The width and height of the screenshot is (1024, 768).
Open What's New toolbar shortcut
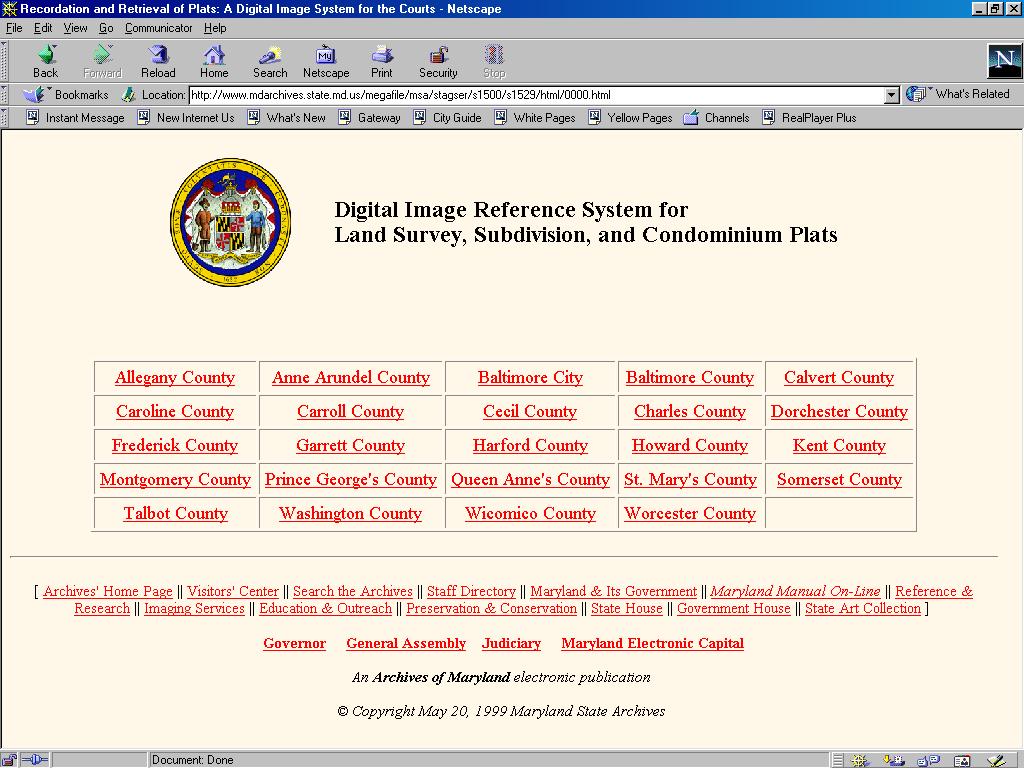tap(287, 118)
